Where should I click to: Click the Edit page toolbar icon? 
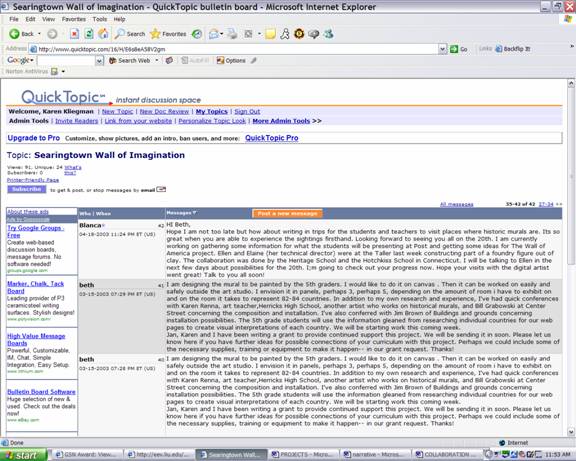tap(248, 34)
